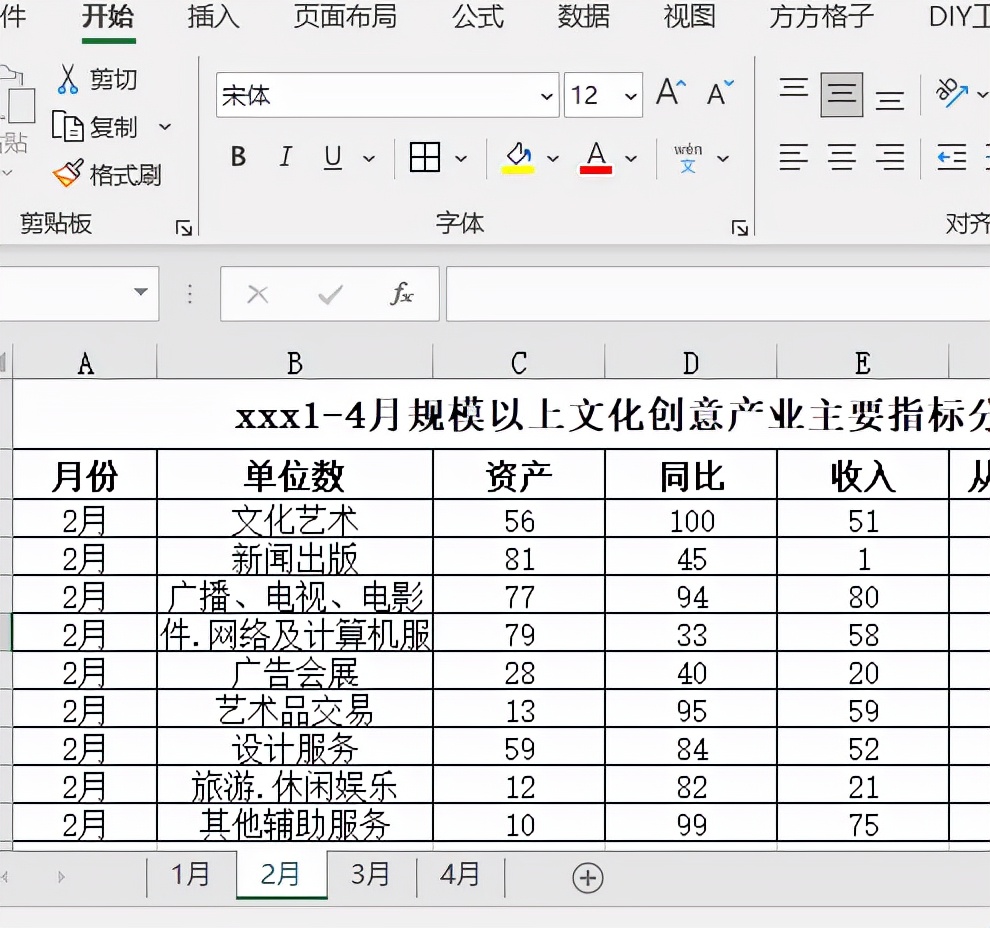The image size is (990, 928).
Task: Switch to the 3月 sheet tab
Action: click(x=370, y=874)
